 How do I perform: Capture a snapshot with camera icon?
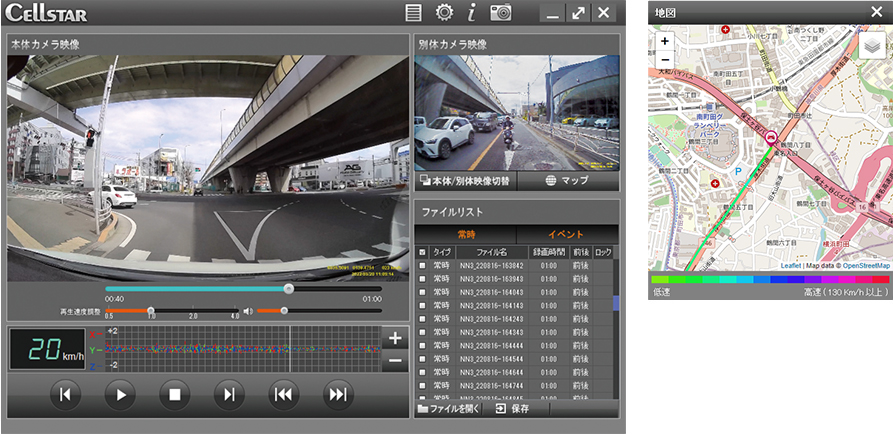[x=500, y=13]
